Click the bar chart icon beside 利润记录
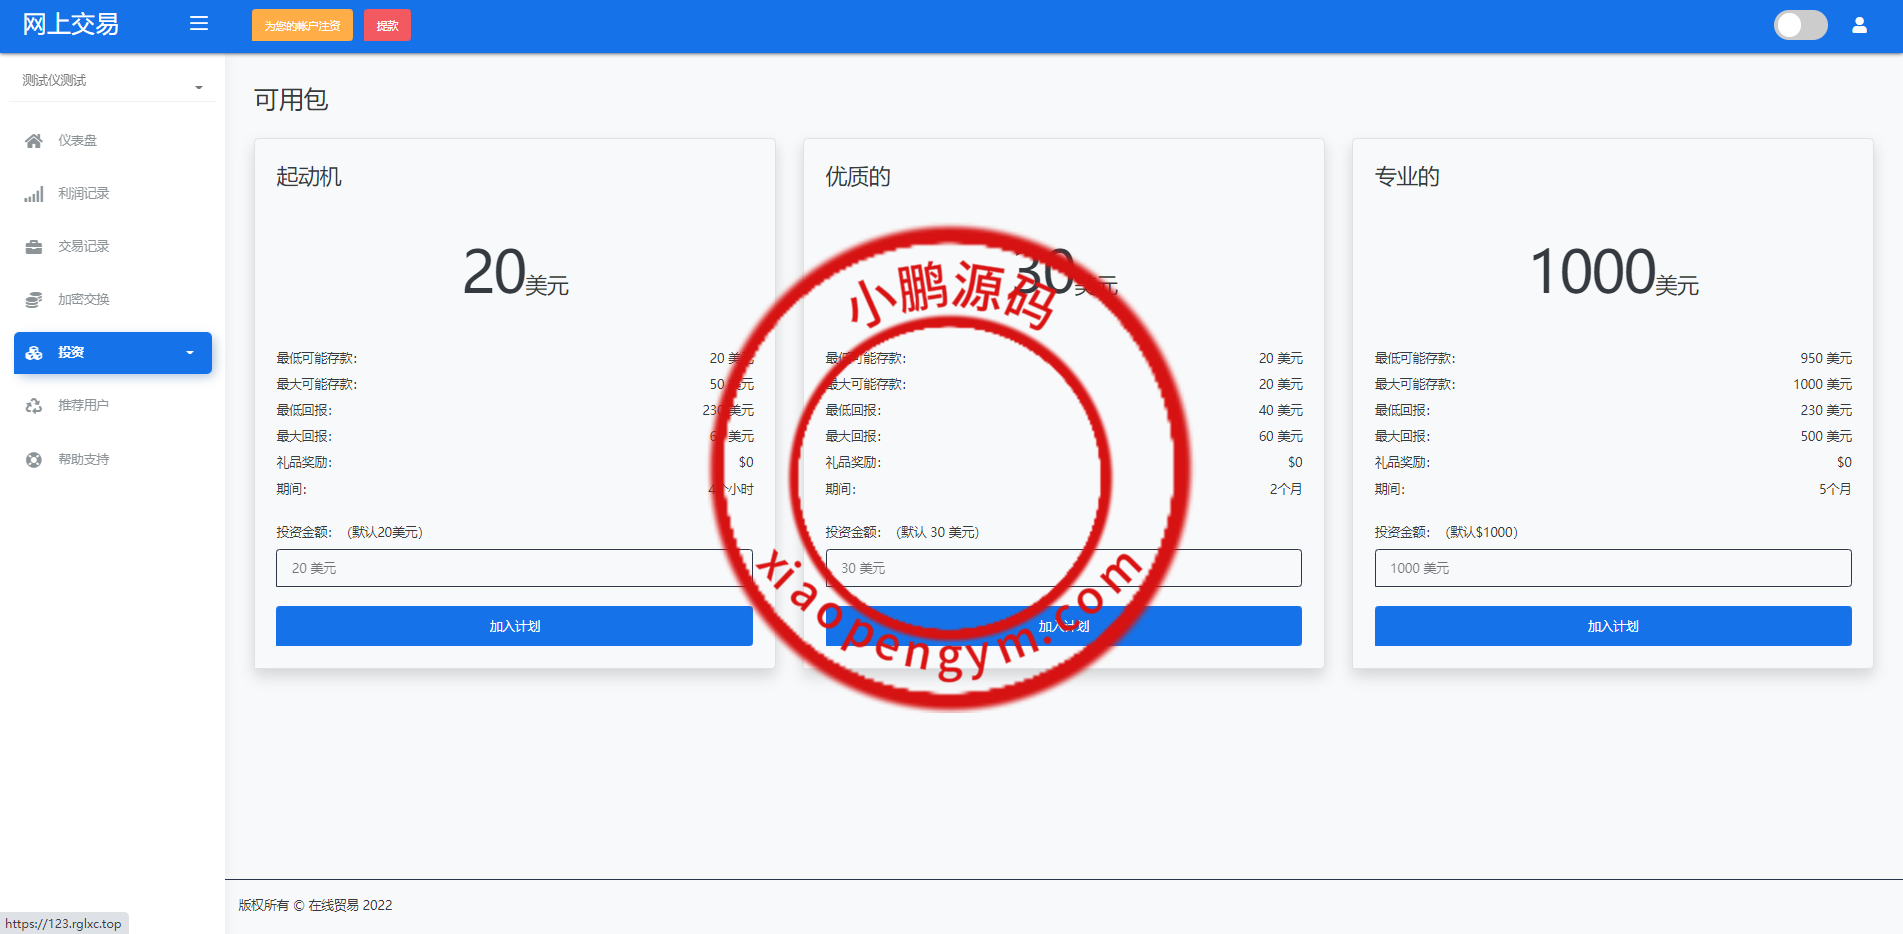This screenshot has height=934, width=1903. coord(34,194)
